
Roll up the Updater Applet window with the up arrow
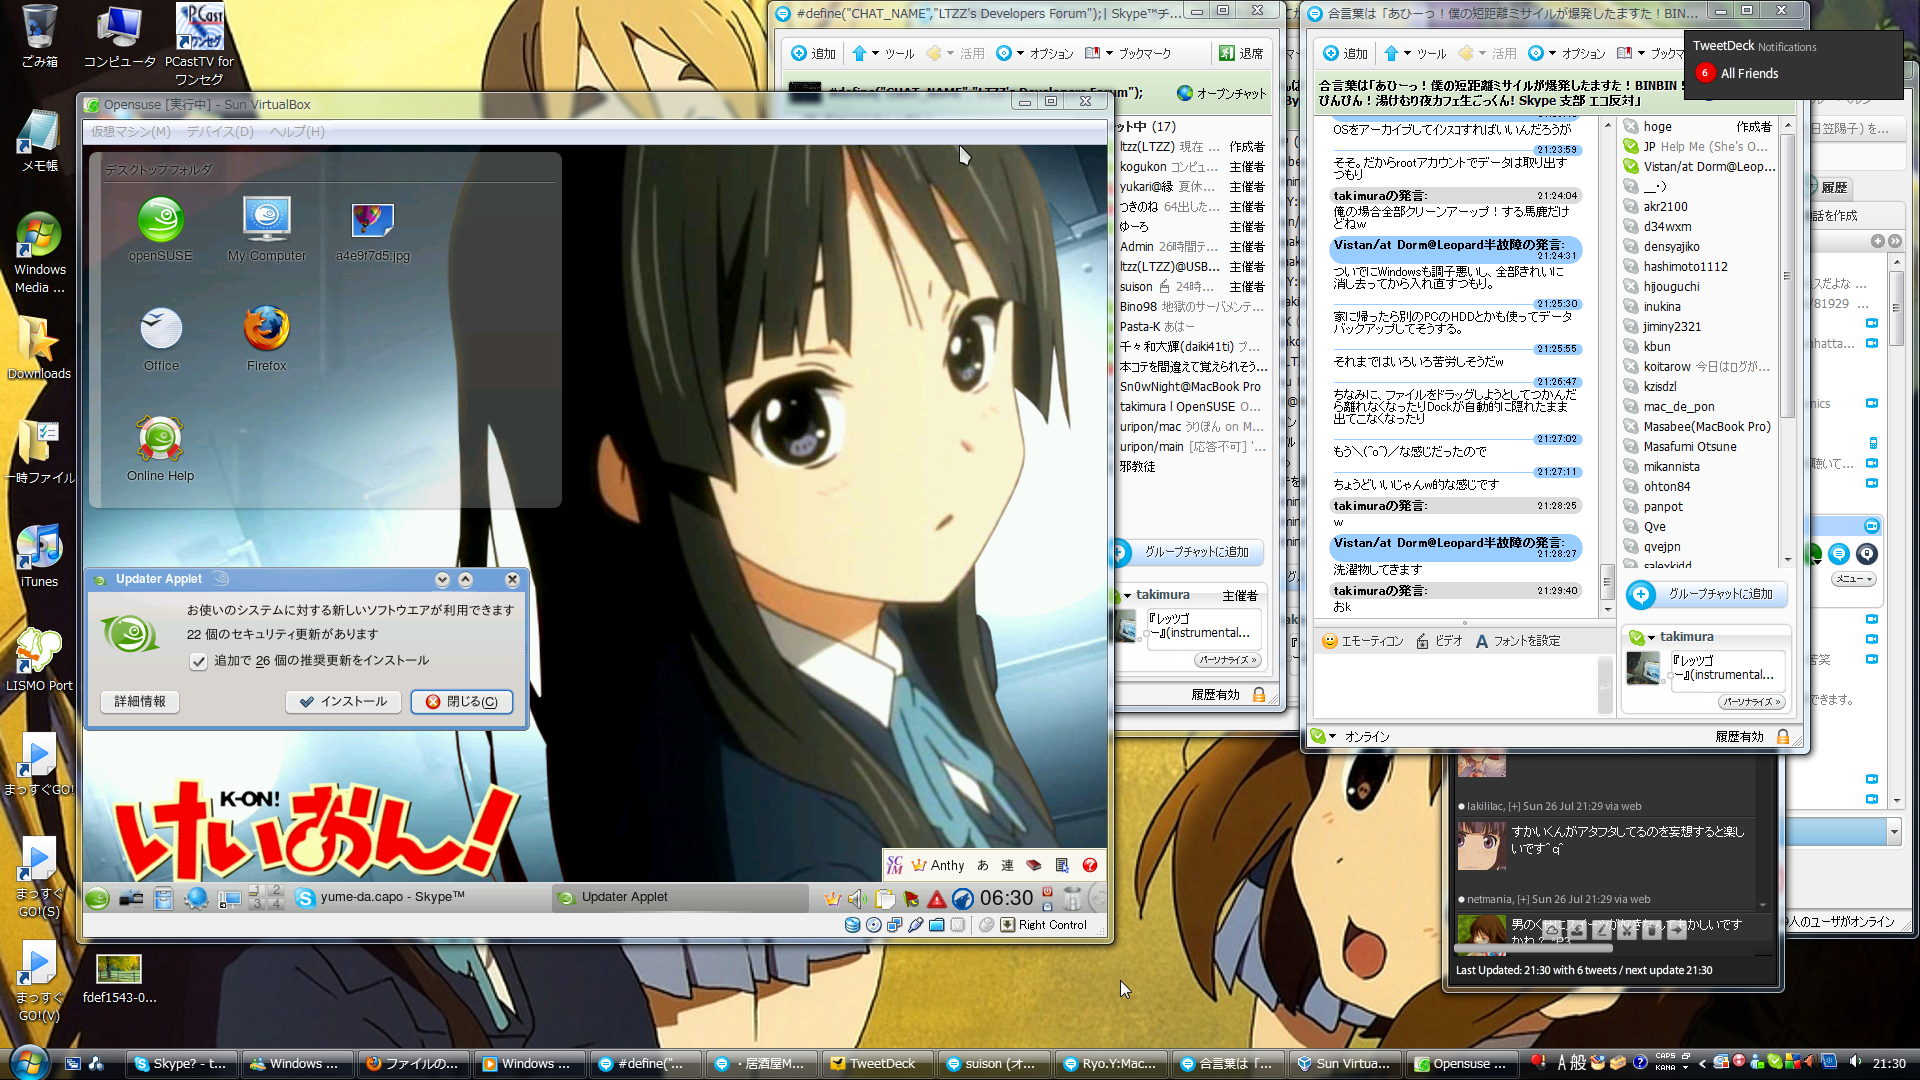click(465, 579)
